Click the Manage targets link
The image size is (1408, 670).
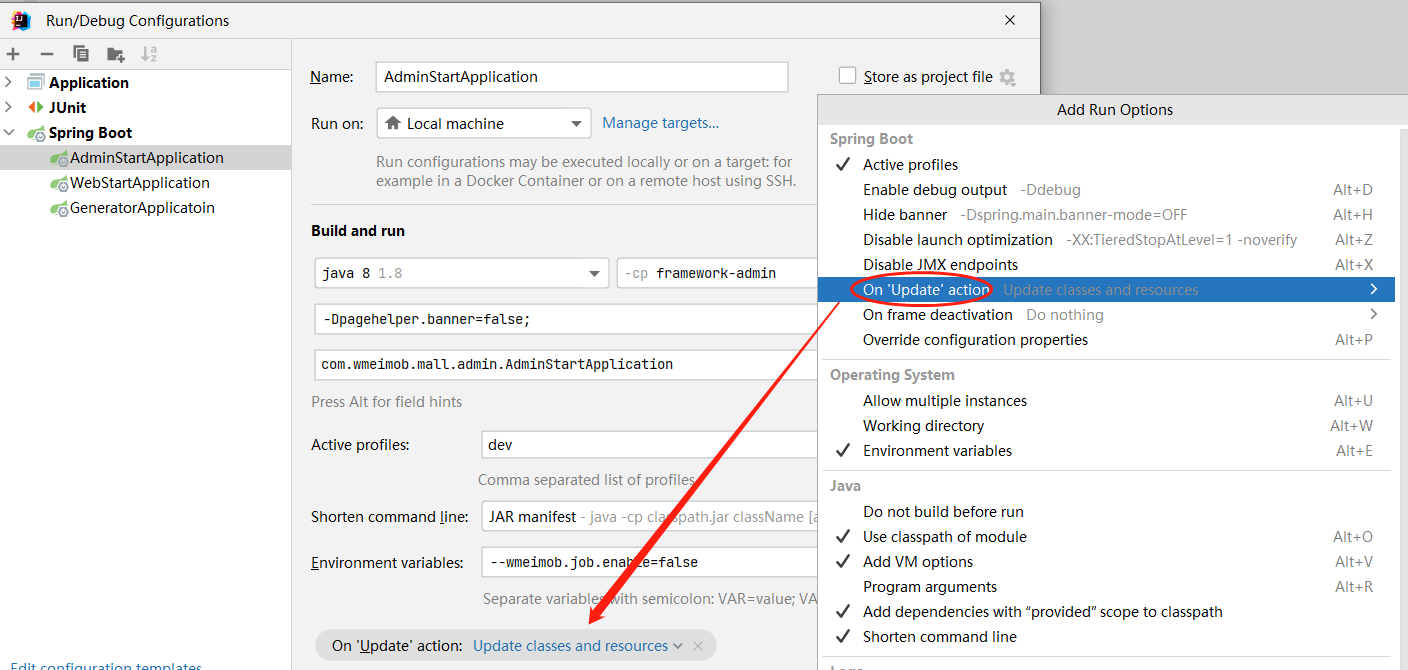660,123
